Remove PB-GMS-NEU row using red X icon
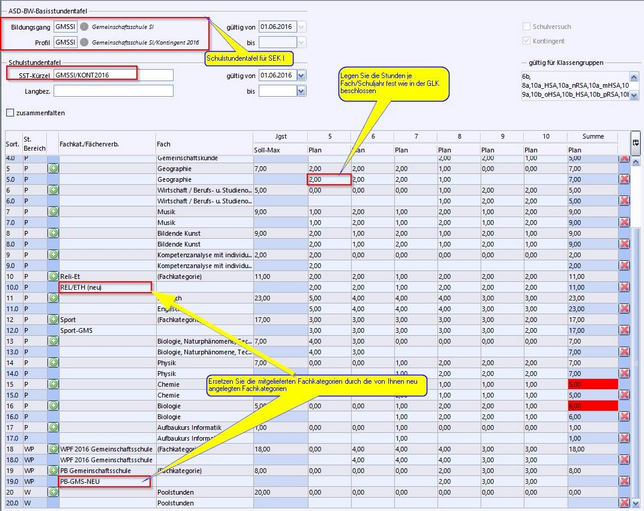Screen dimensions: 644x511 (624, 479)
